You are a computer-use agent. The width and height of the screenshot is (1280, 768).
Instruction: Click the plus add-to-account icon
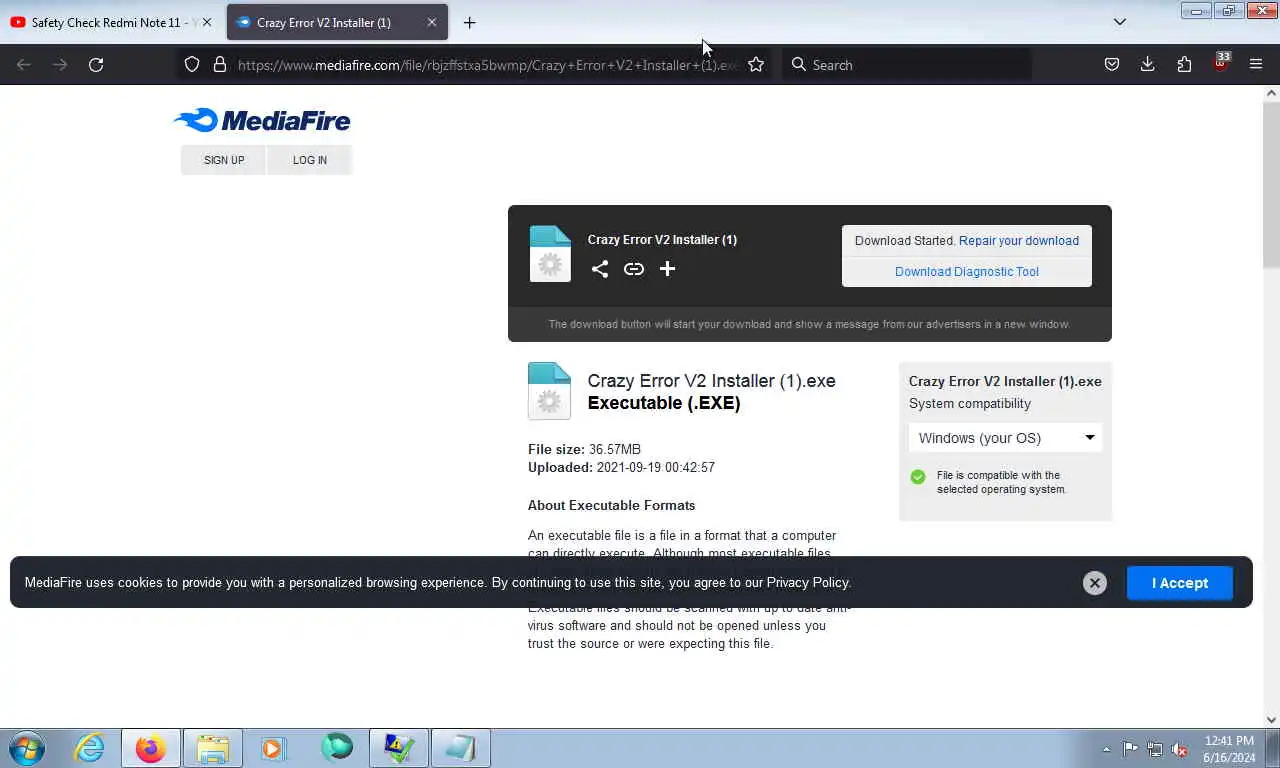(667, 269)
